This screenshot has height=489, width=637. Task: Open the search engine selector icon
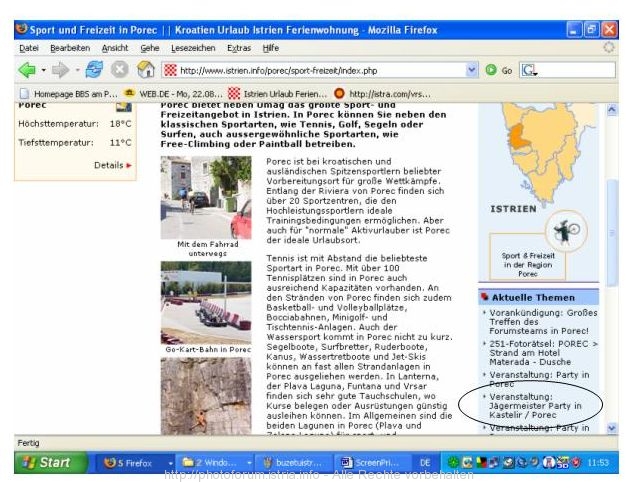pyautogui.click(x=529, y=70)
